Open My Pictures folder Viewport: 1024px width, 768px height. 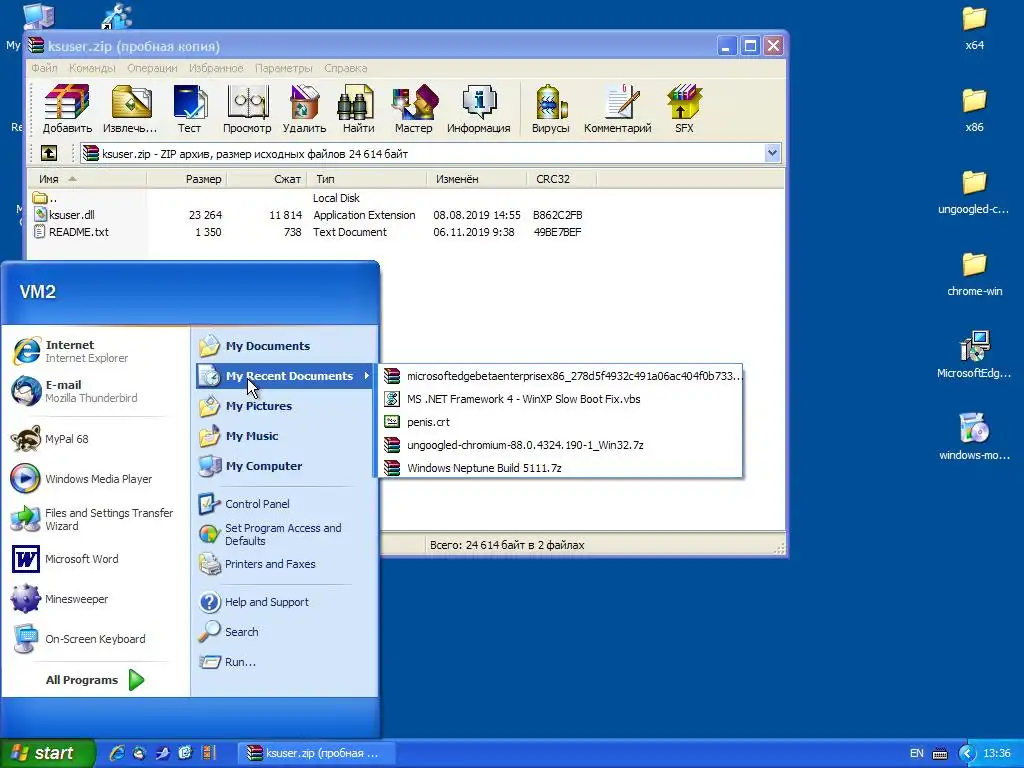(x=284, y=406)
